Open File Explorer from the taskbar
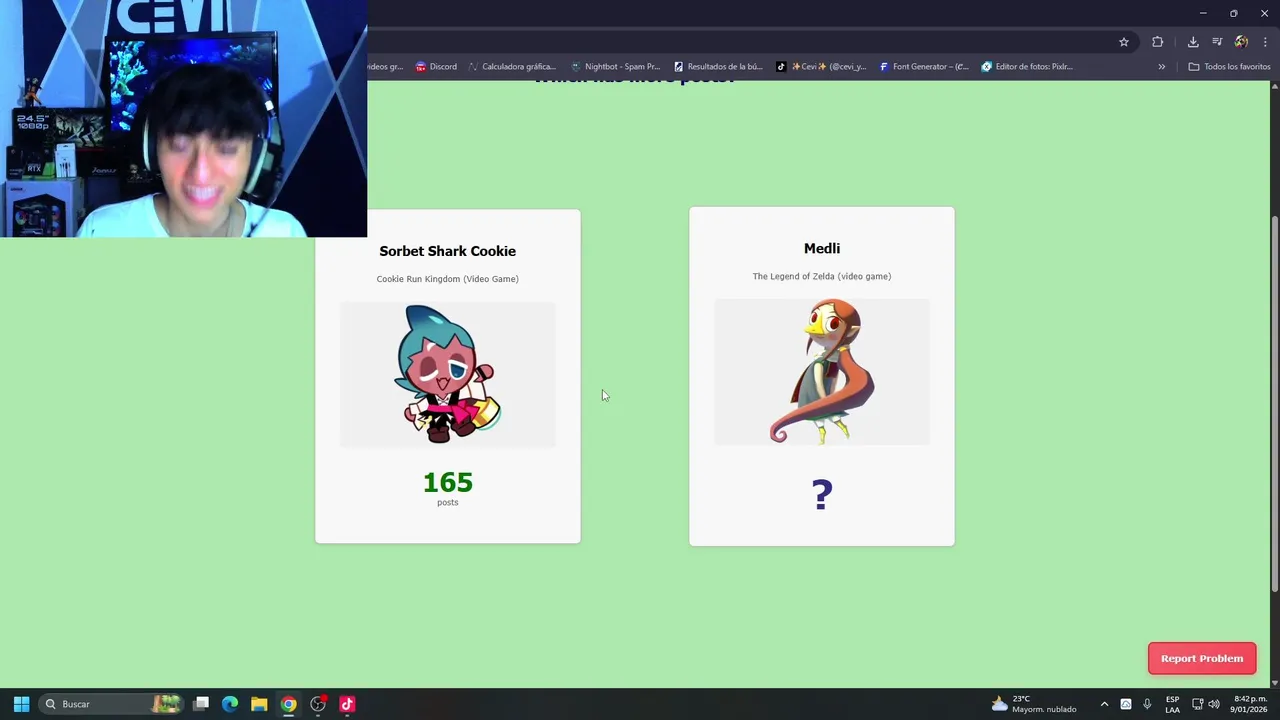 (259, 704)
